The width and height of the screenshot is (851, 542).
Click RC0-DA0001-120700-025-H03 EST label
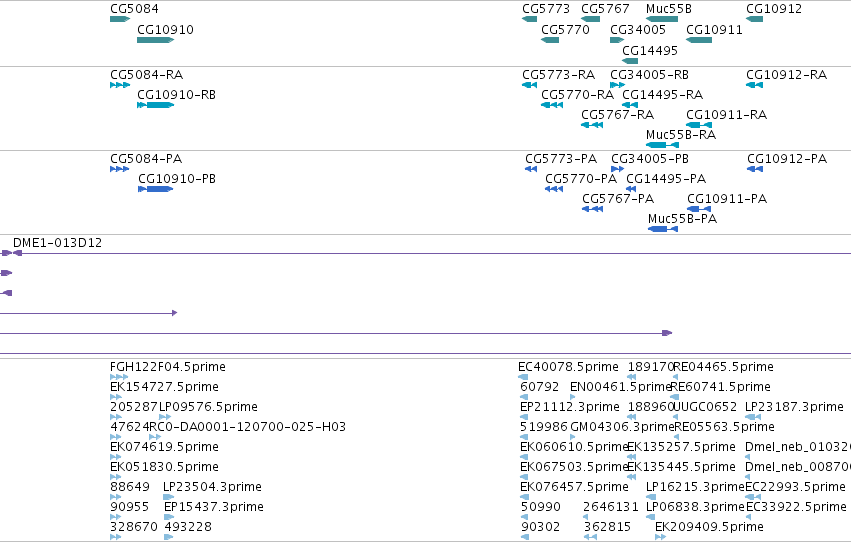247,427
